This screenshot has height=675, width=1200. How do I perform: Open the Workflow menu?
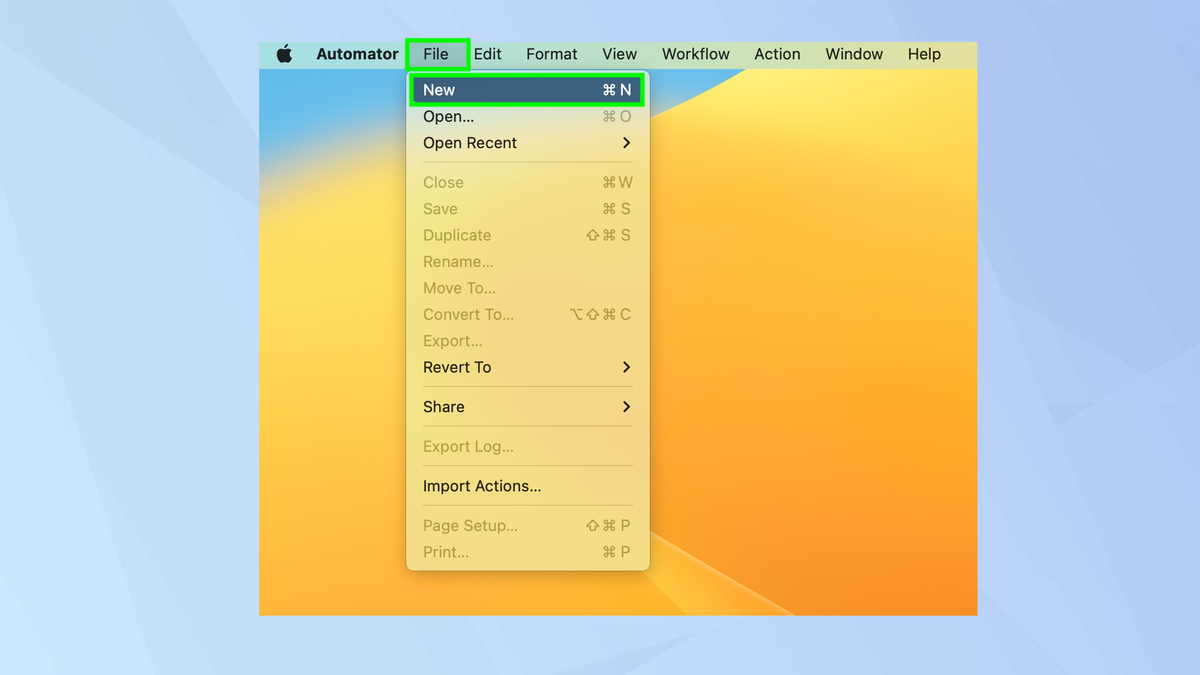click(696, 54)
